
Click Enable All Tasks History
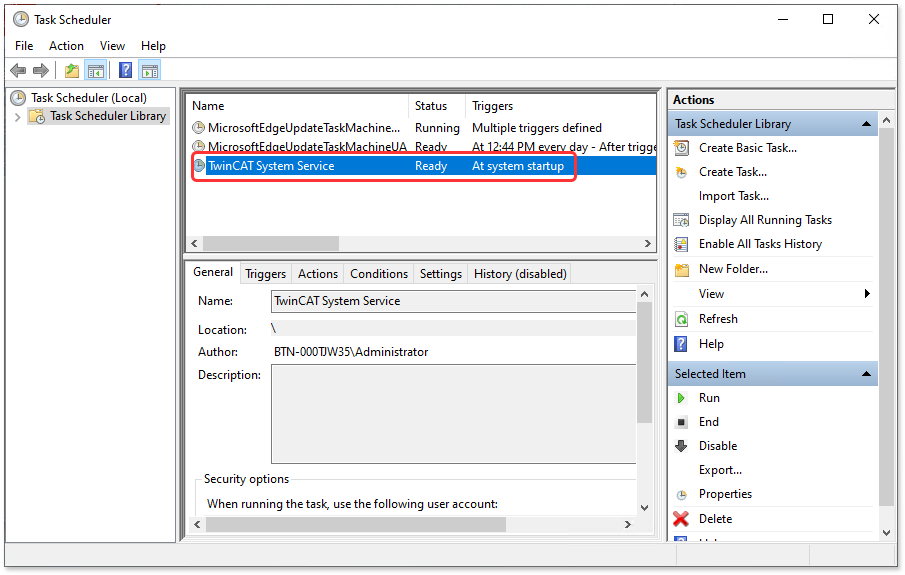tap(760, 244)
